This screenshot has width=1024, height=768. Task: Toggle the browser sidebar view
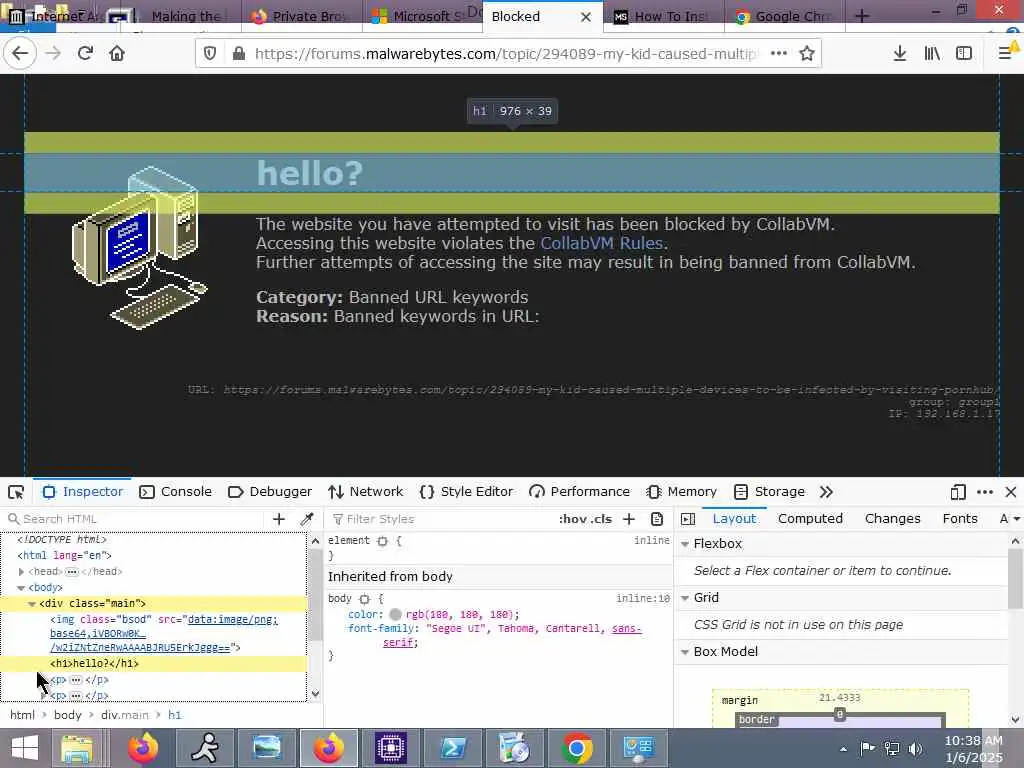click(964, 54)
